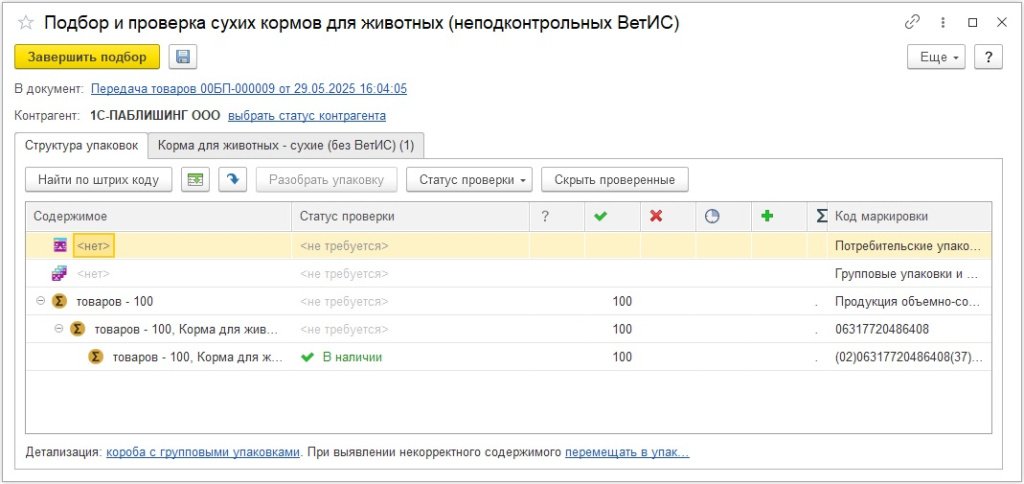
Task: Click the red cross column header
Action: pyautogui.click(x=656, y=216)
